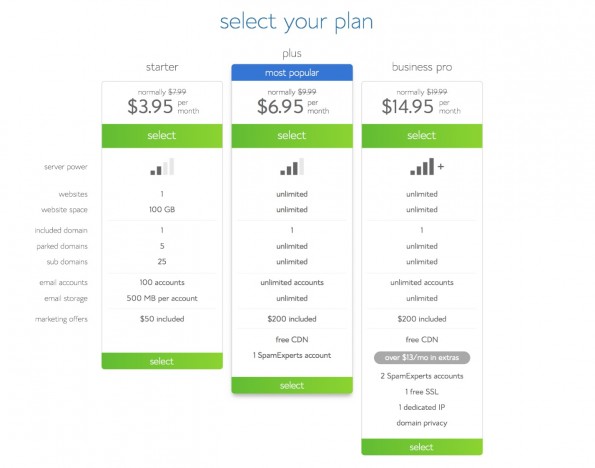The image size is (595, 468).
Task: Click the $3.95 per month price
Action: point(163,106)
